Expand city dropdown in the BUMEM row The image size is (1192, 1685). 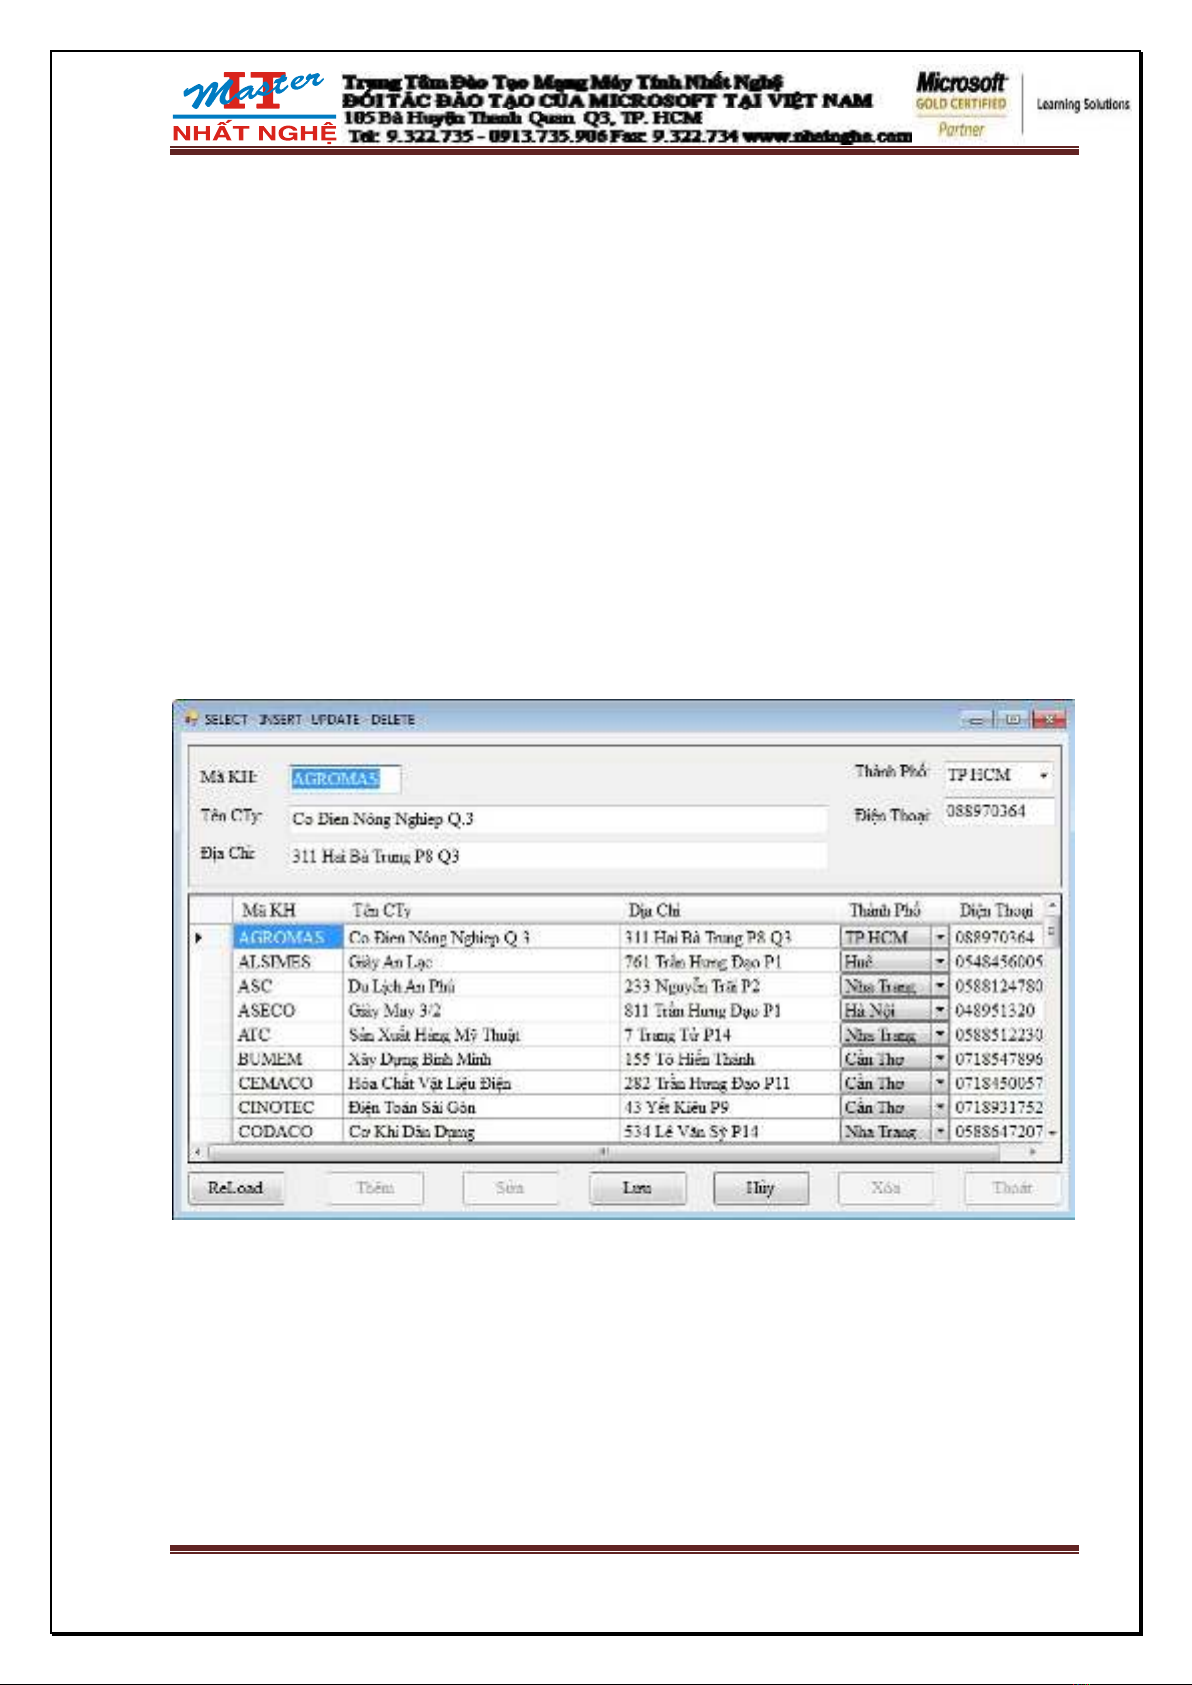coord(939,1059)
